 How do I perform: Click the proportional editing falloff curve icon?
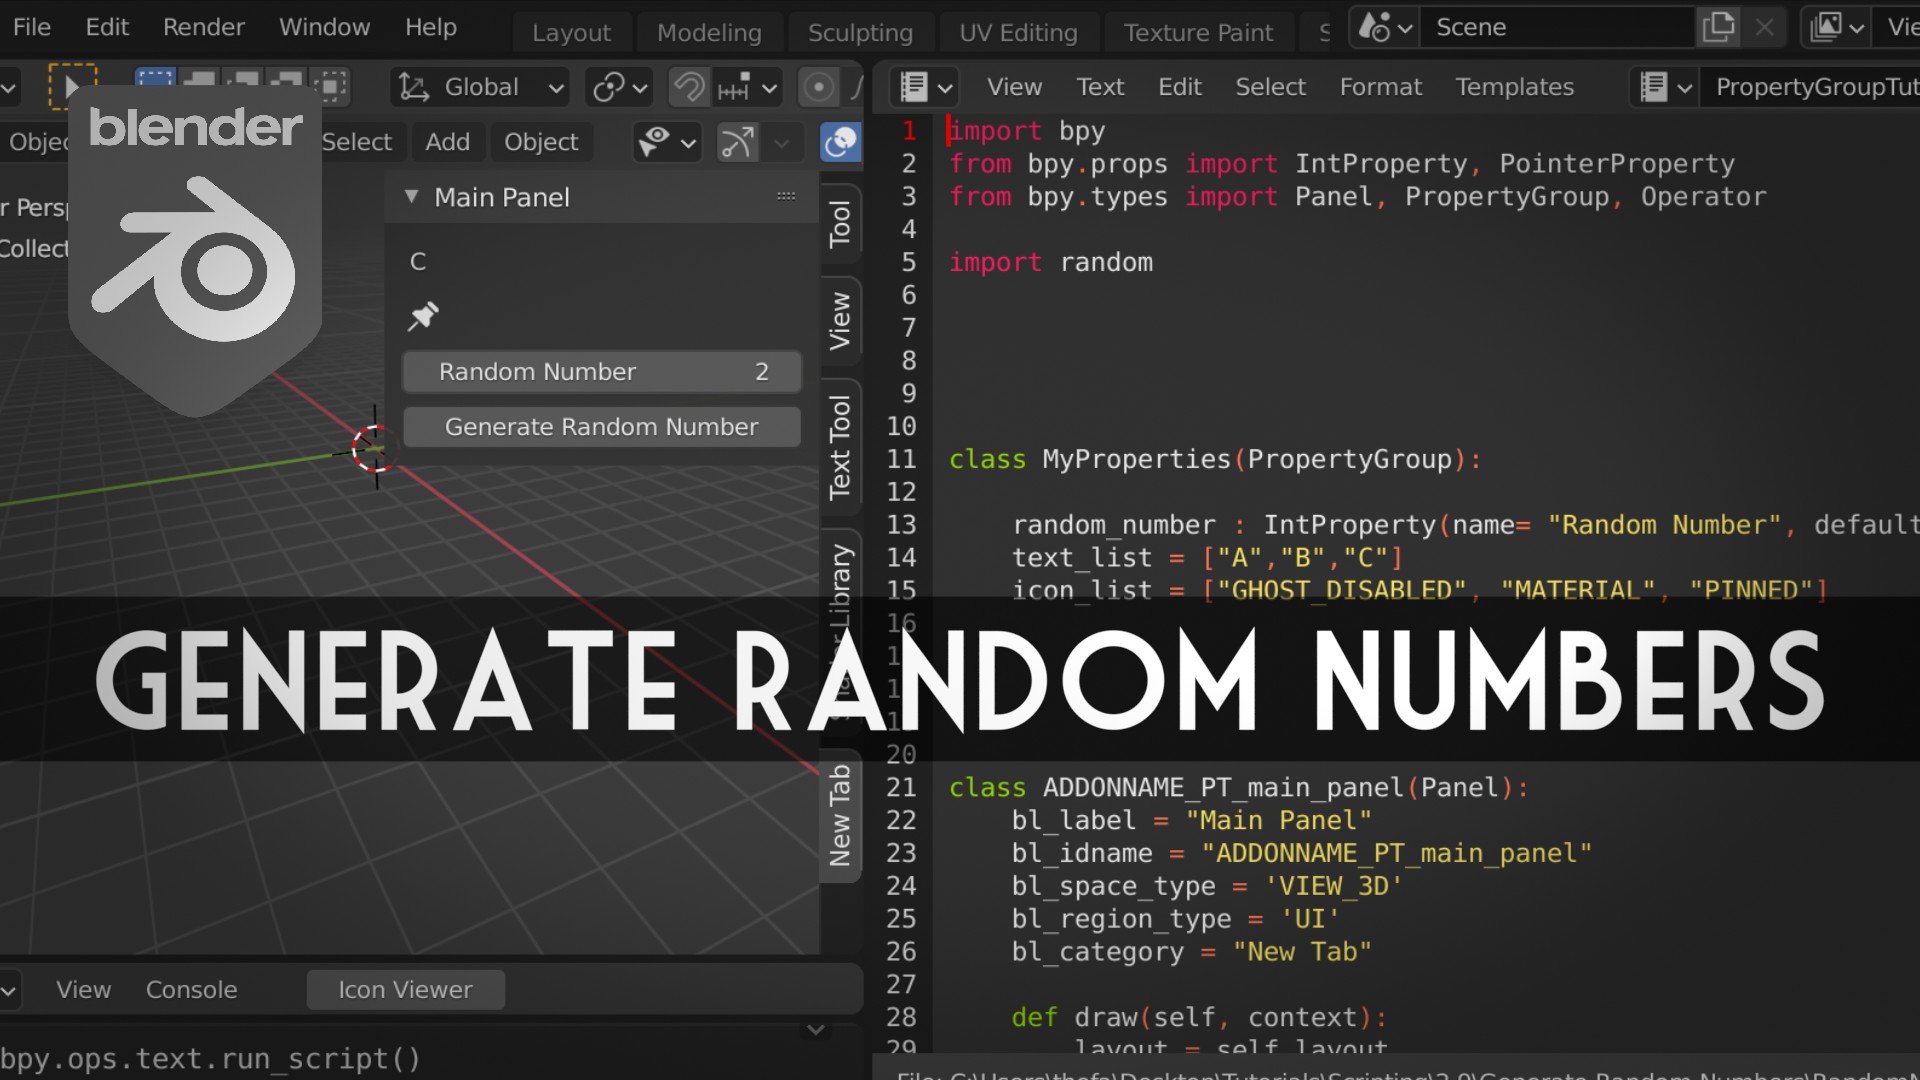coord(856,87)
